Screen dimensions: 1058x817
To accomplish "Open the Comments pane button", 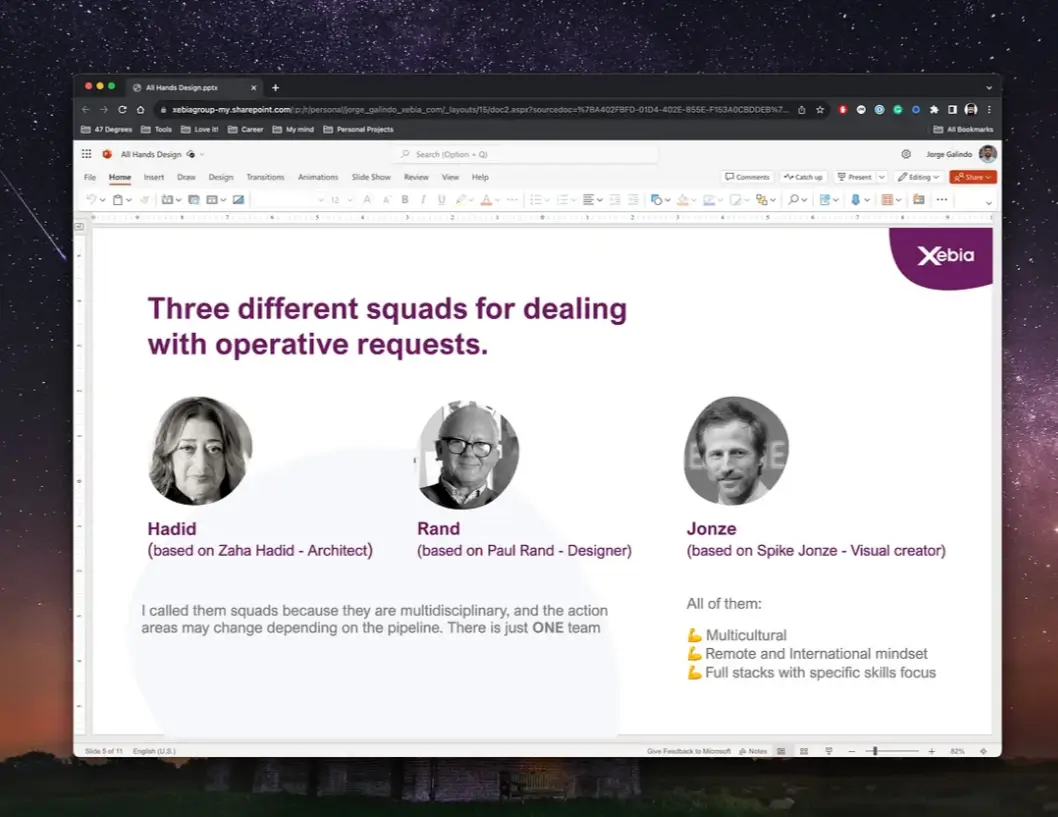I will [747, 177].
